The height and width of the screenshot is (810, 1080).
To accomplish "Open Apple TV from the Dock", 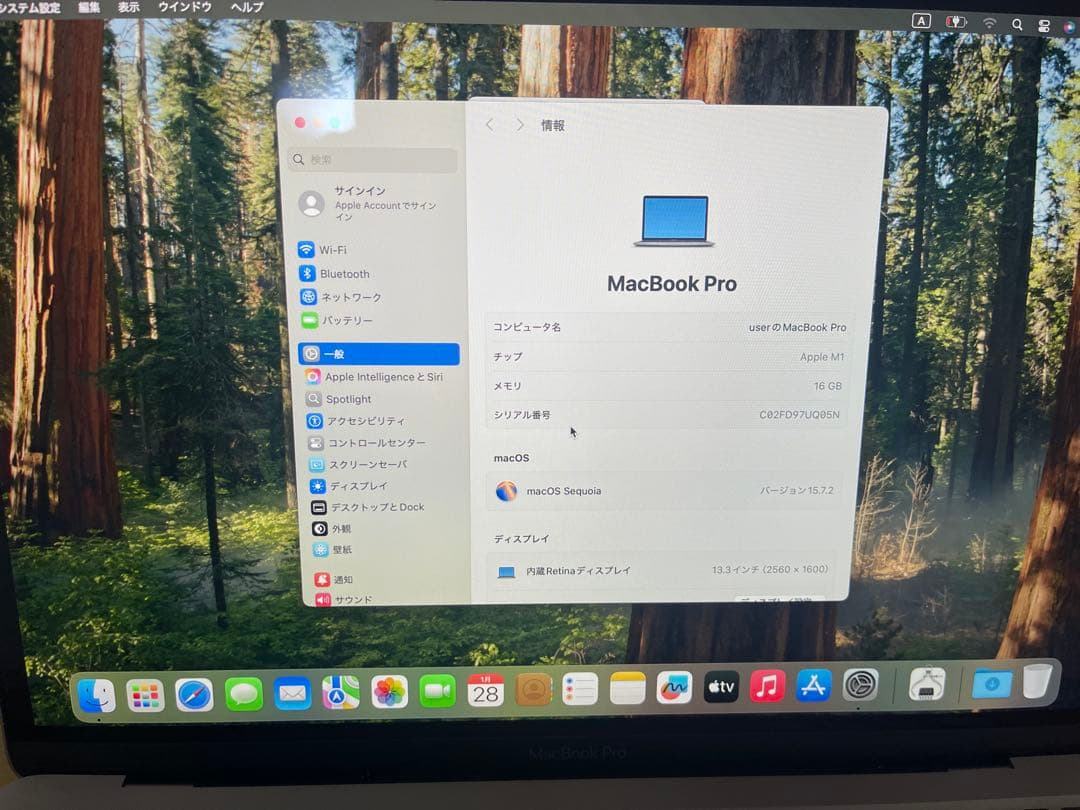I will (721, 687).
